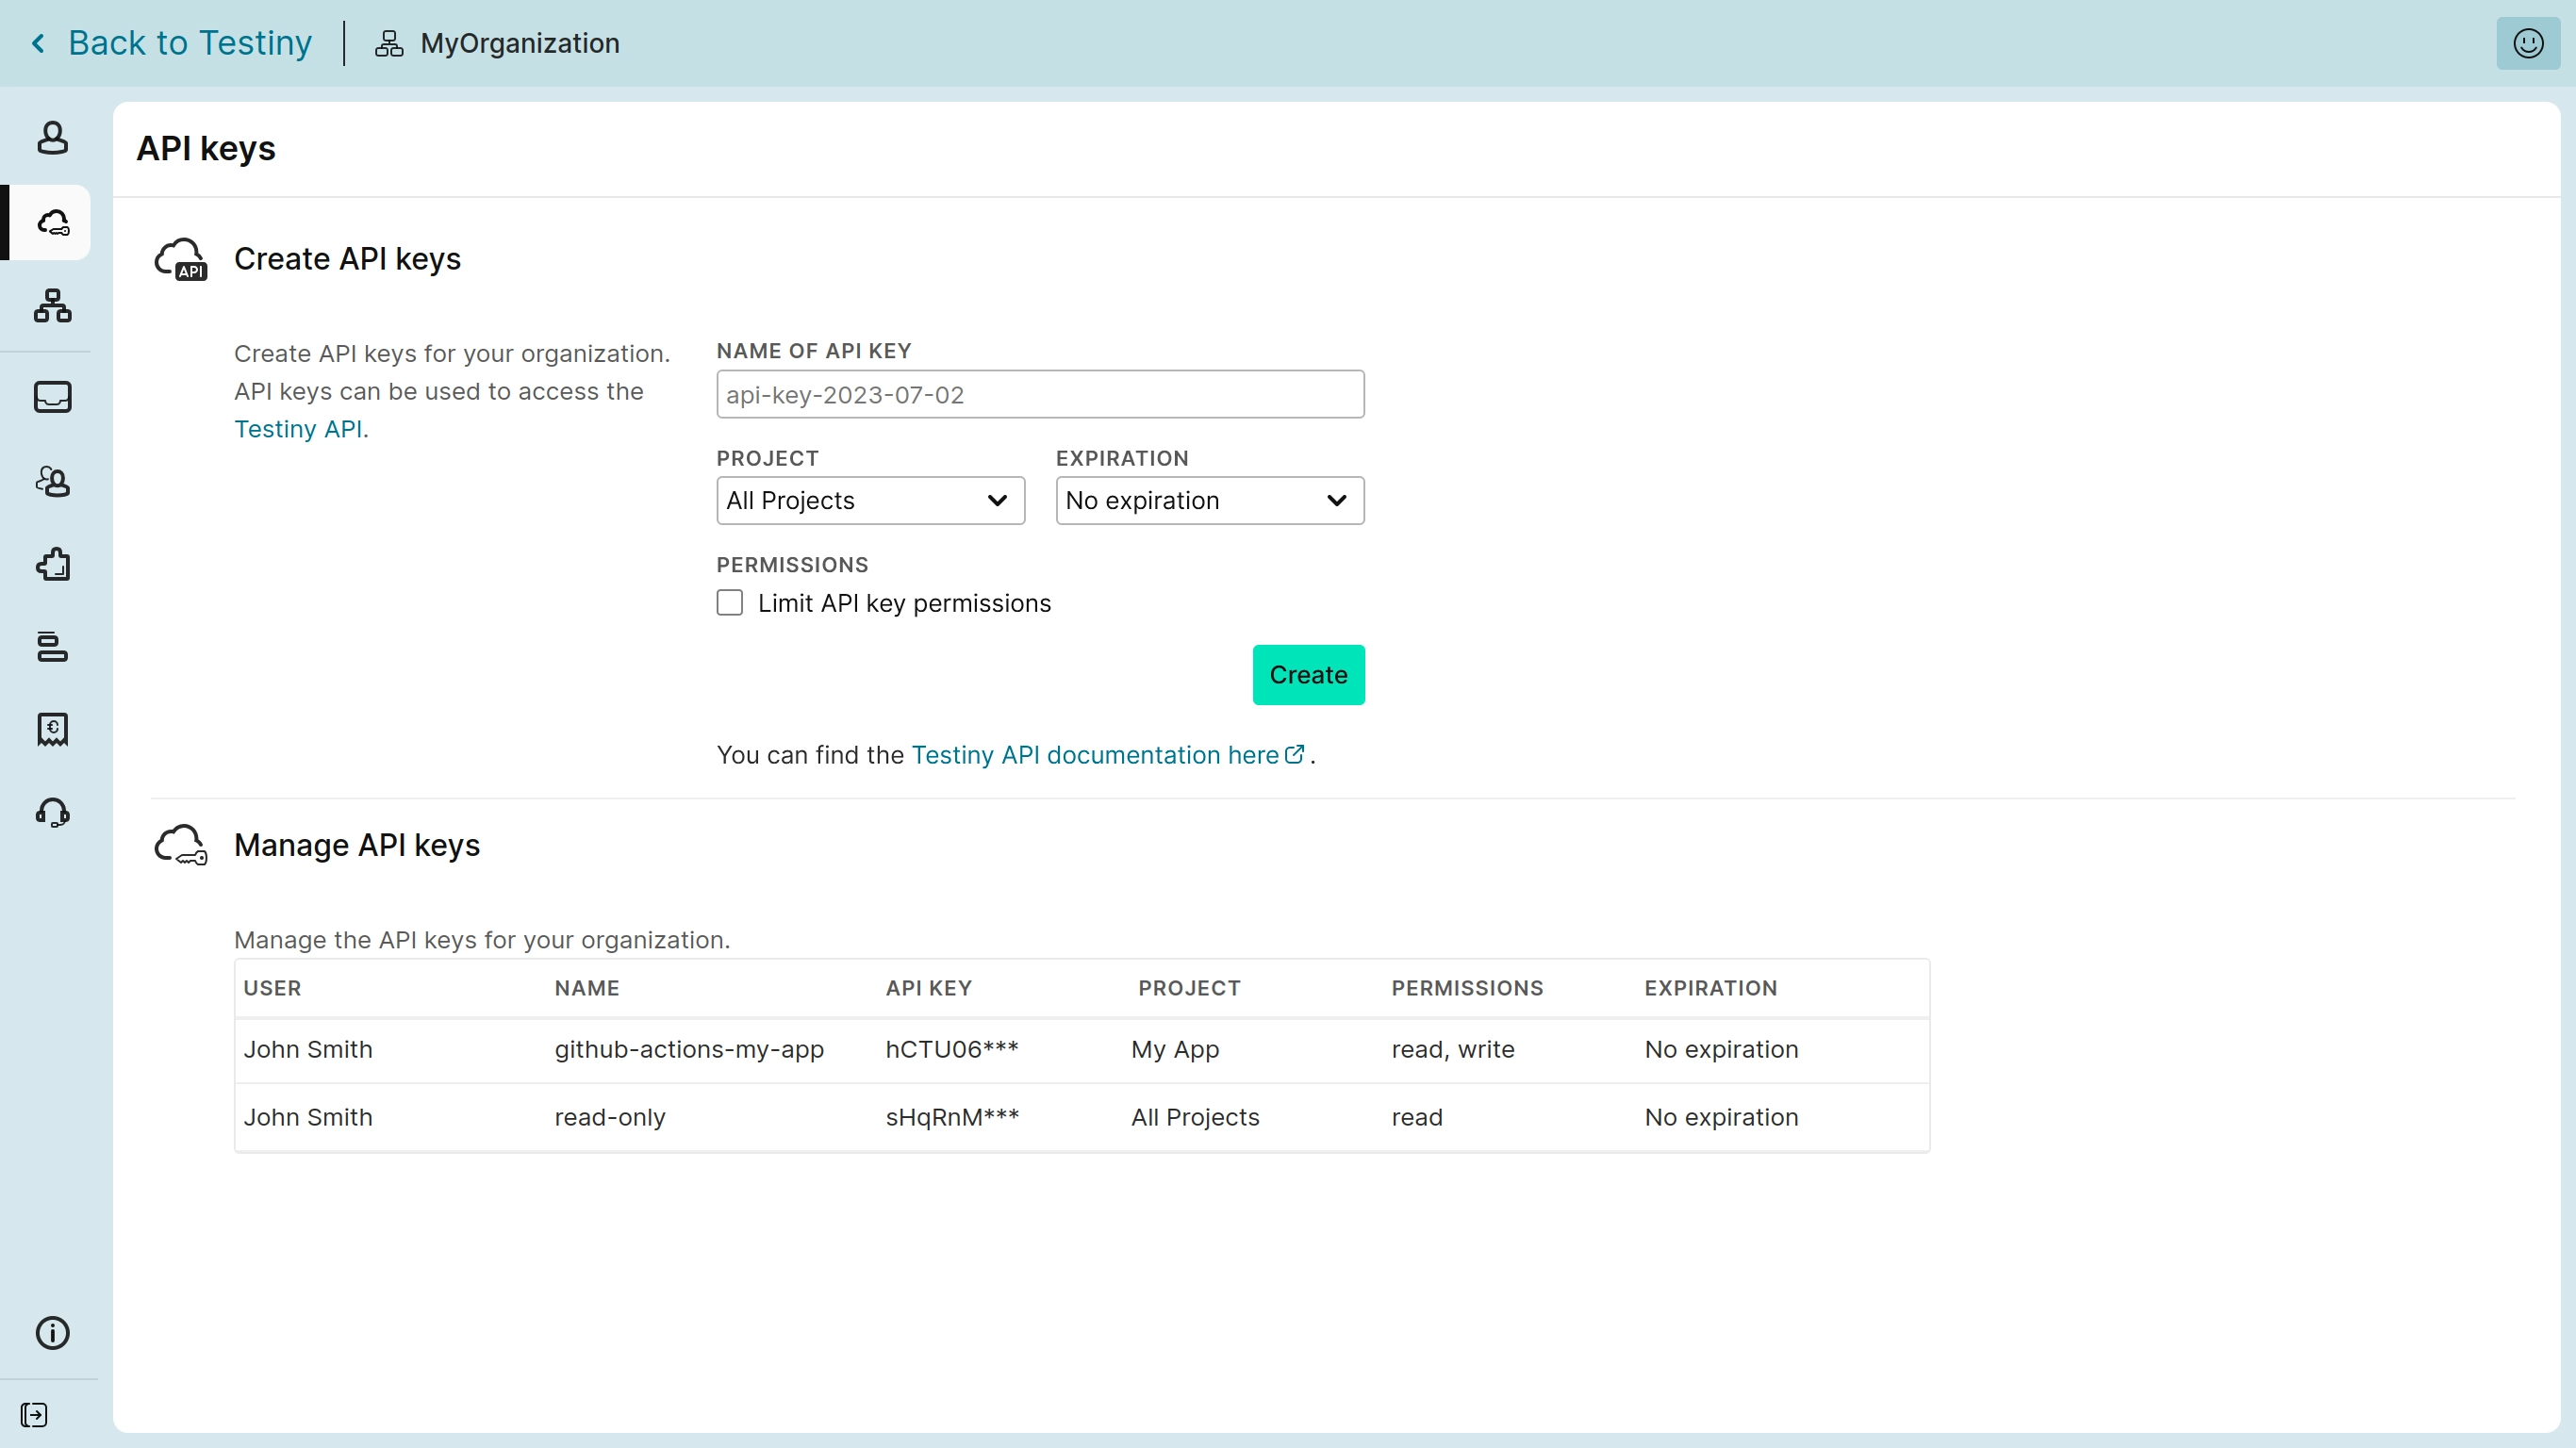Viewport: 2576px width, 1448px height.
Task: Select the github-actions-my-app key row
Action: [x=689, y=1049]
